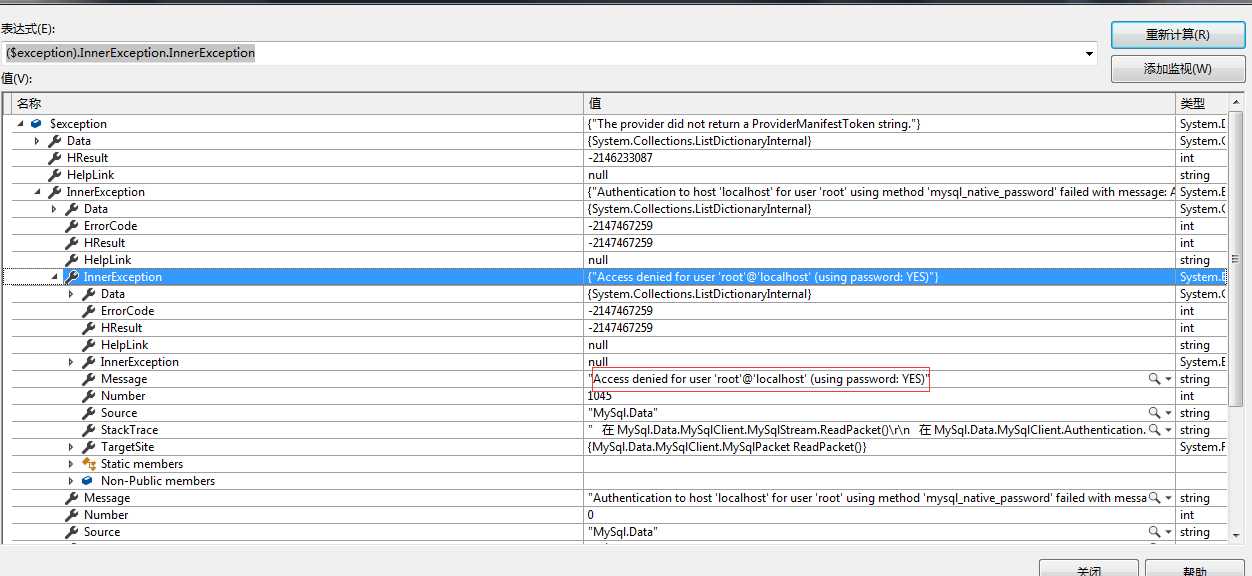Click magnifier on Source row below Number 1045
The width and height of the screenshot is (1252, 576).
(1154, 413)
